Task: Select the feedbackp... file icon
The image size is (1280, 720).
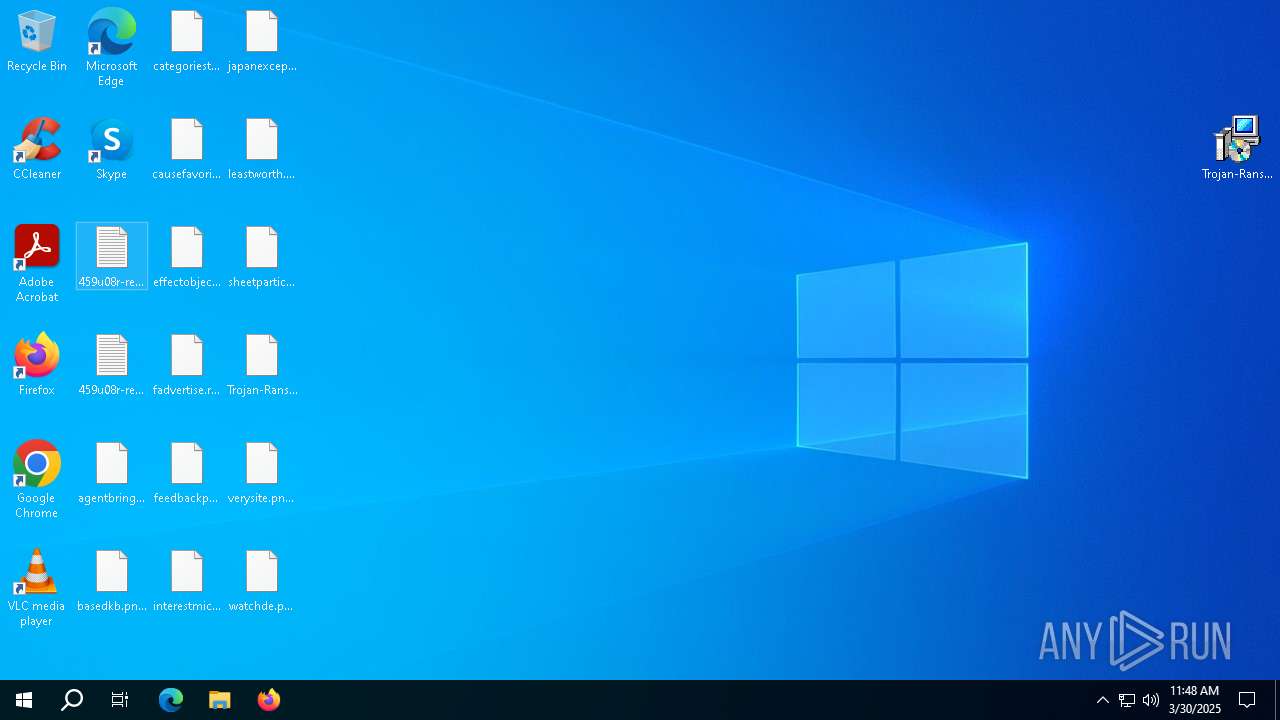Action: click(x=186, y=474)
